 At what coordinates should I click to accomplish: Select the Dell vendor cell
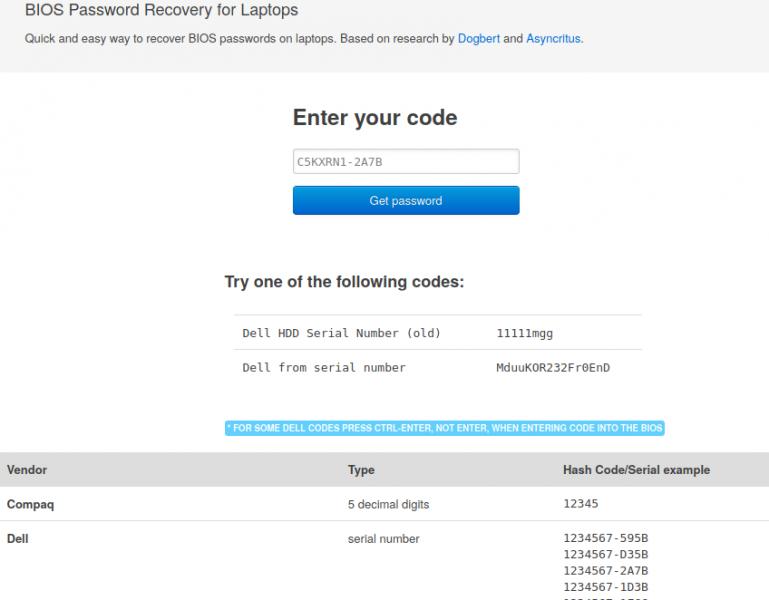(x=18, y=539)
